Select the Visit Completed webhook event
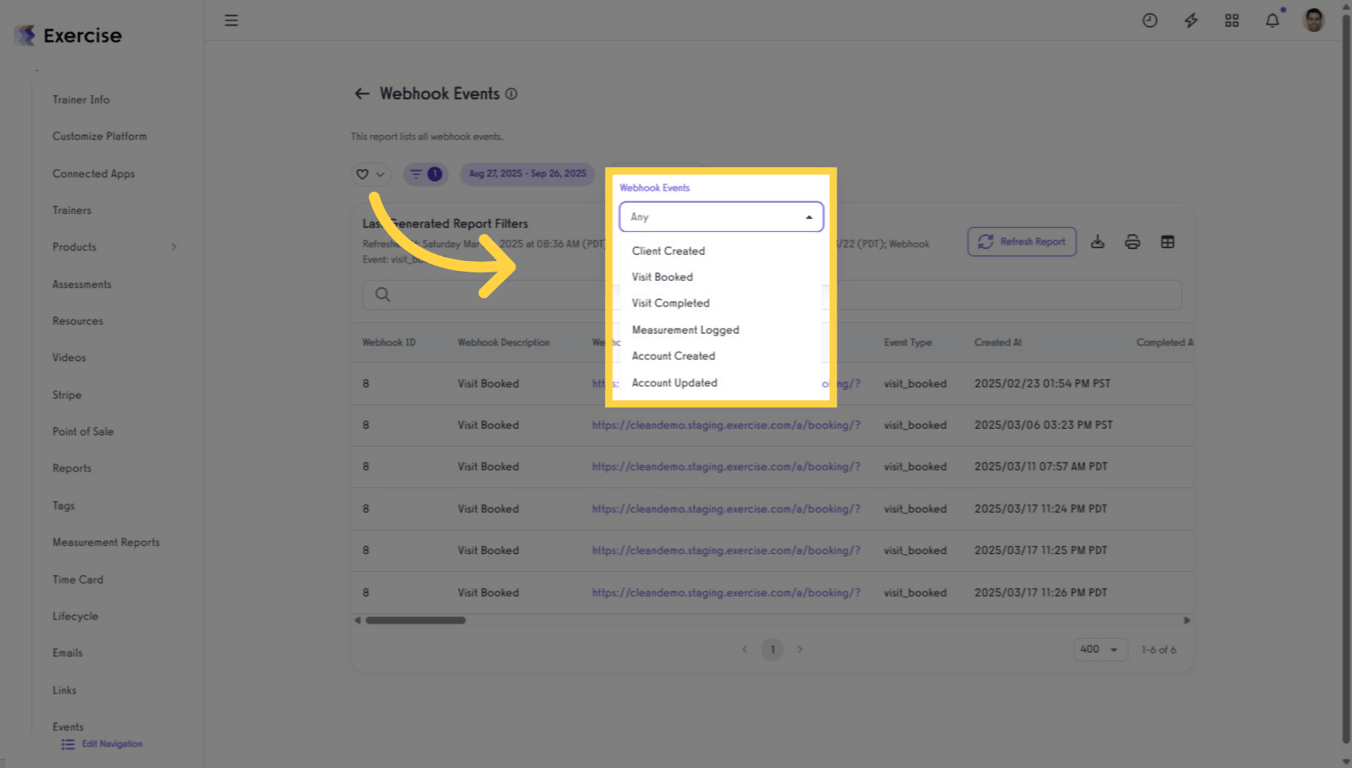 670,303
